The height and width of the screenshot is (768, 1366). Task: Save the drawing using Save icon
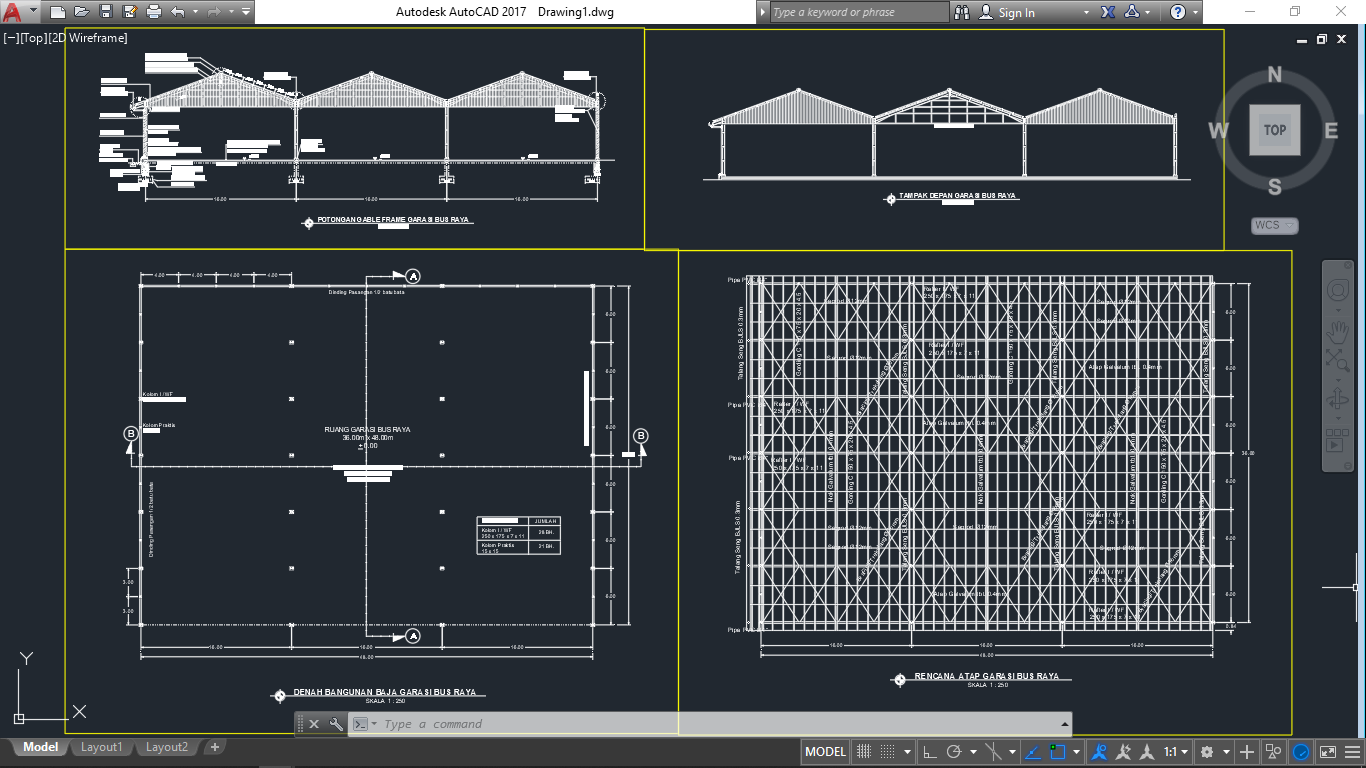coord(105,11)
